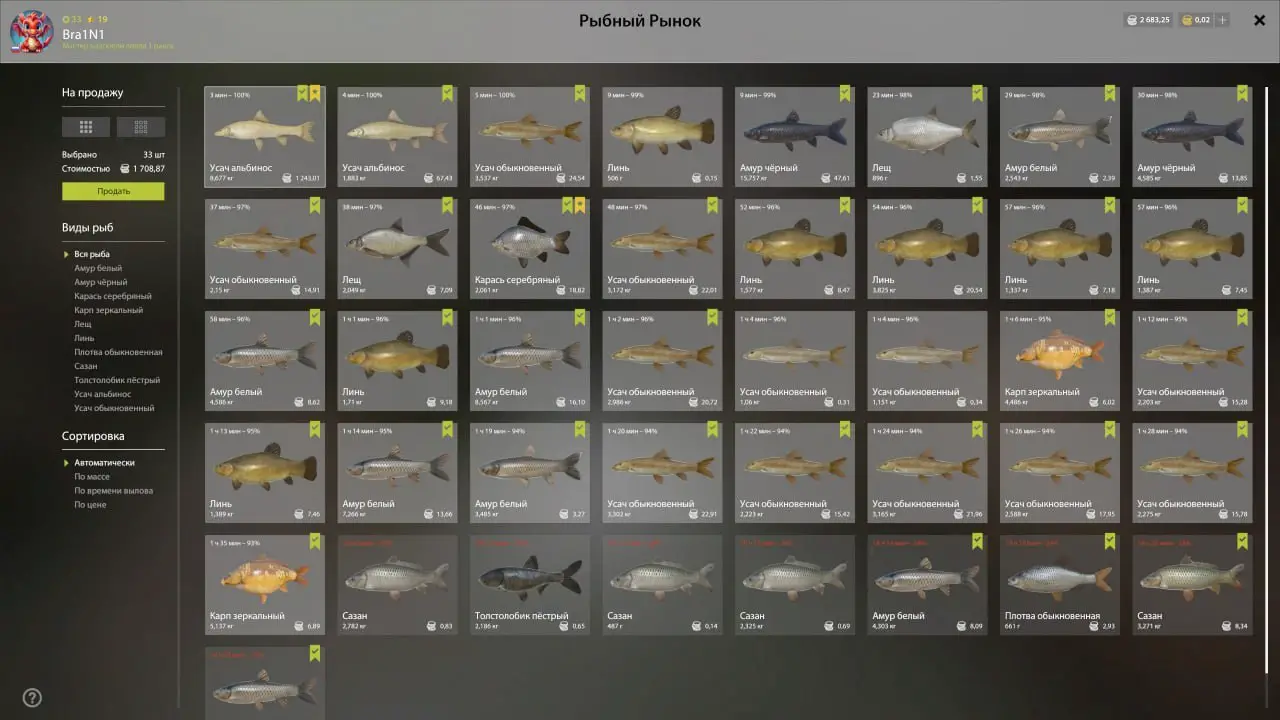The width and height of the screenshot is (1280, 720).
Task: Click the plus icon to add gold
Action: pyautogui.click(x=1222, y=20)
